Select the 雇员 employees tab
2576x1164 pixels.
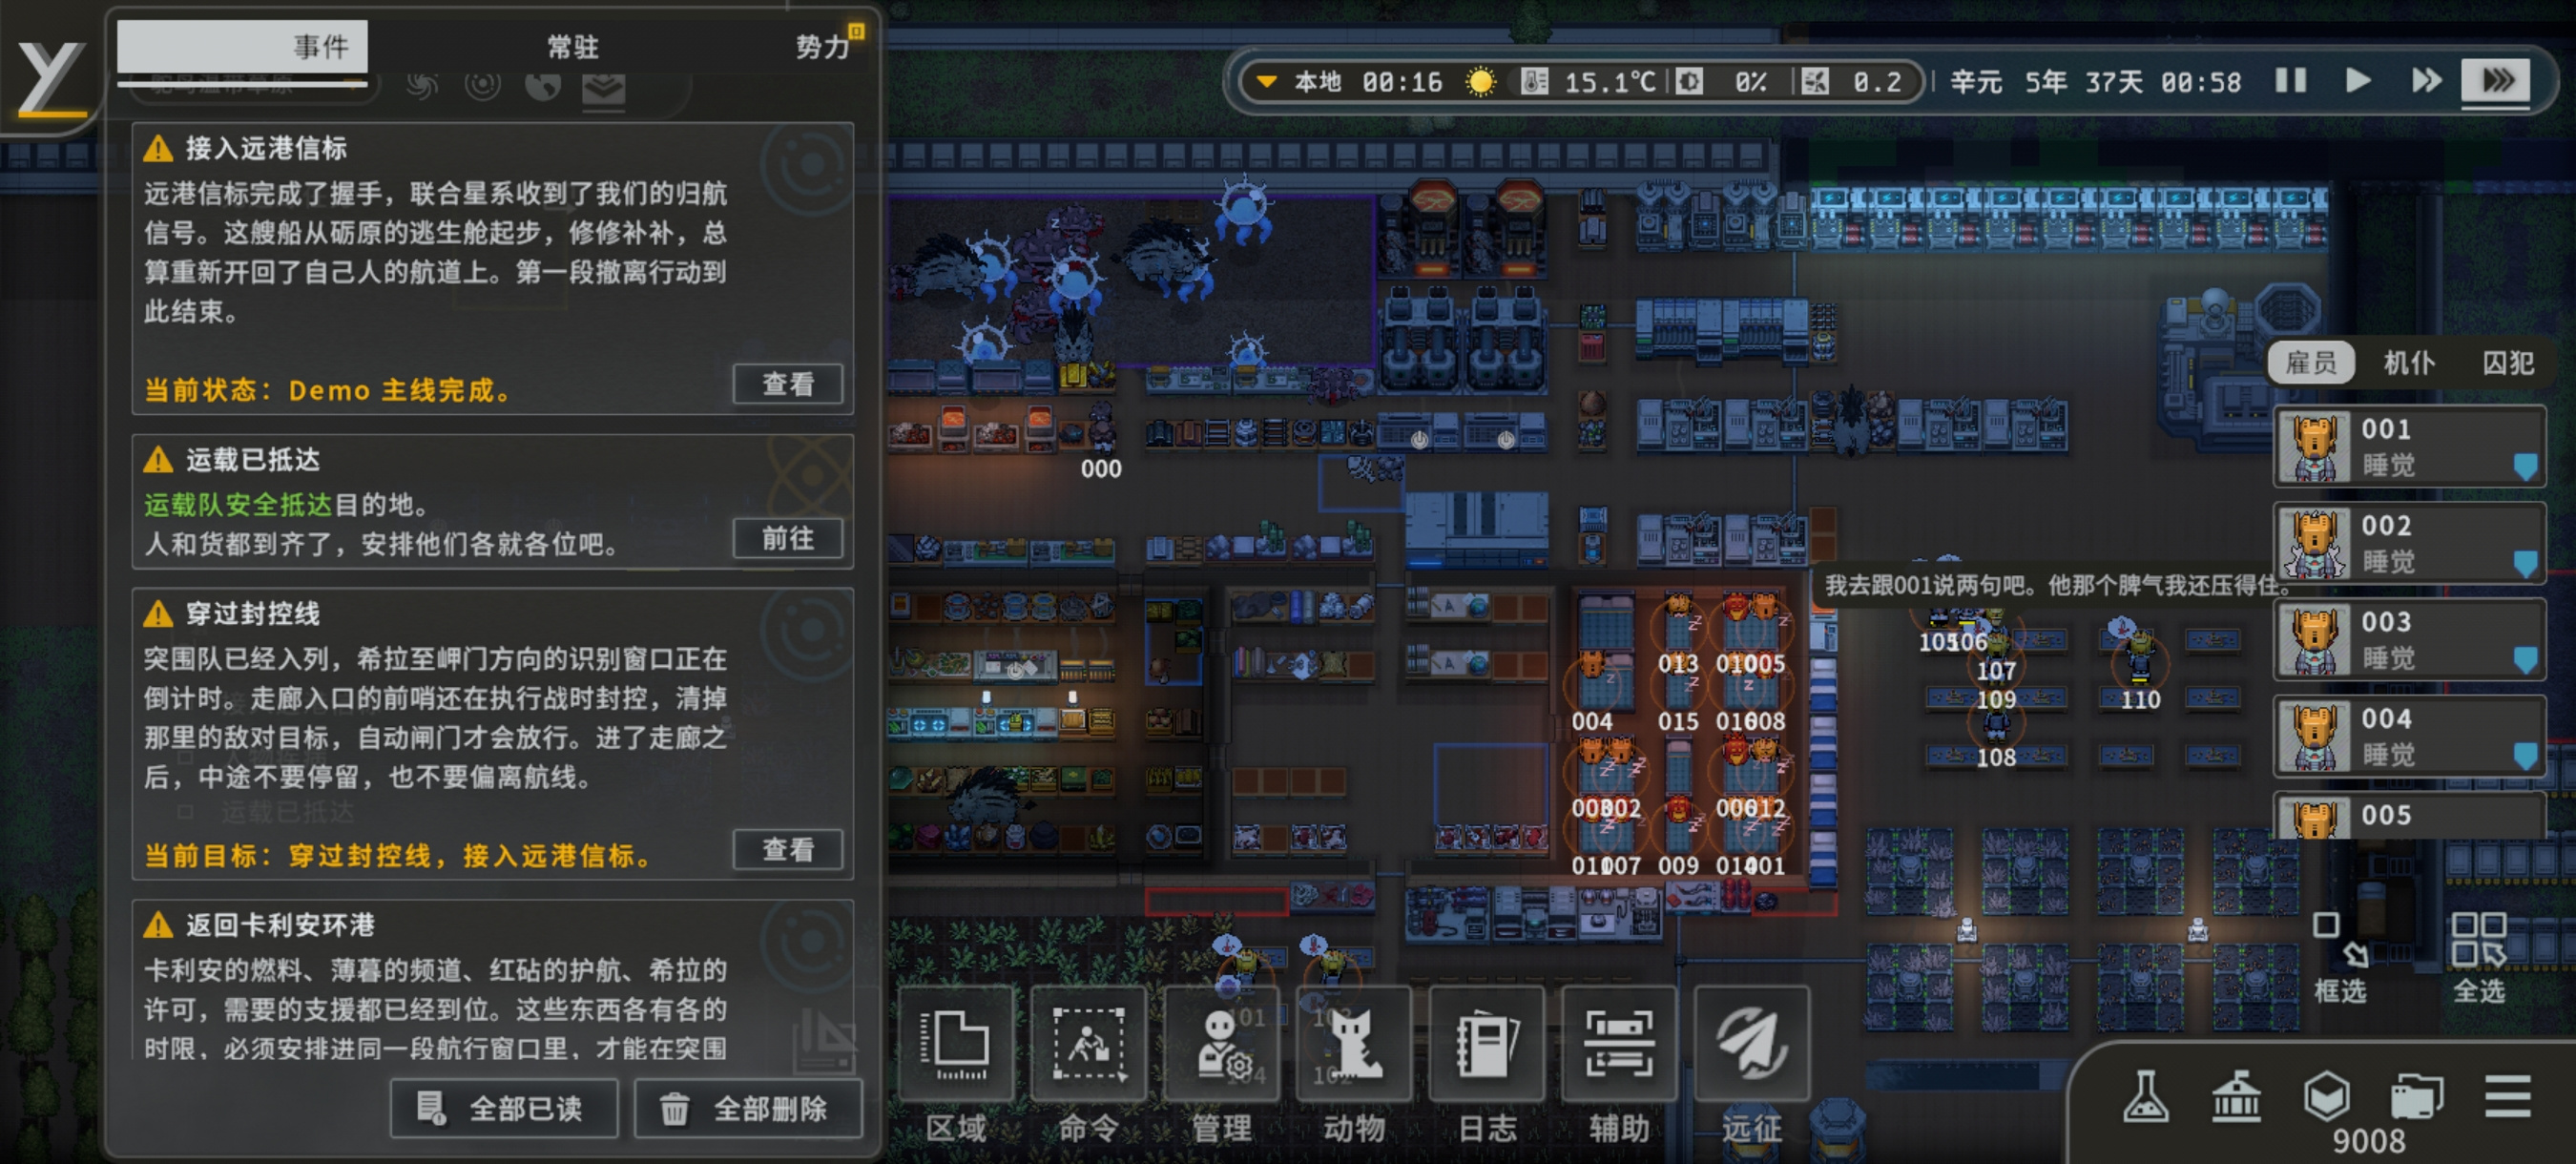2311,363
